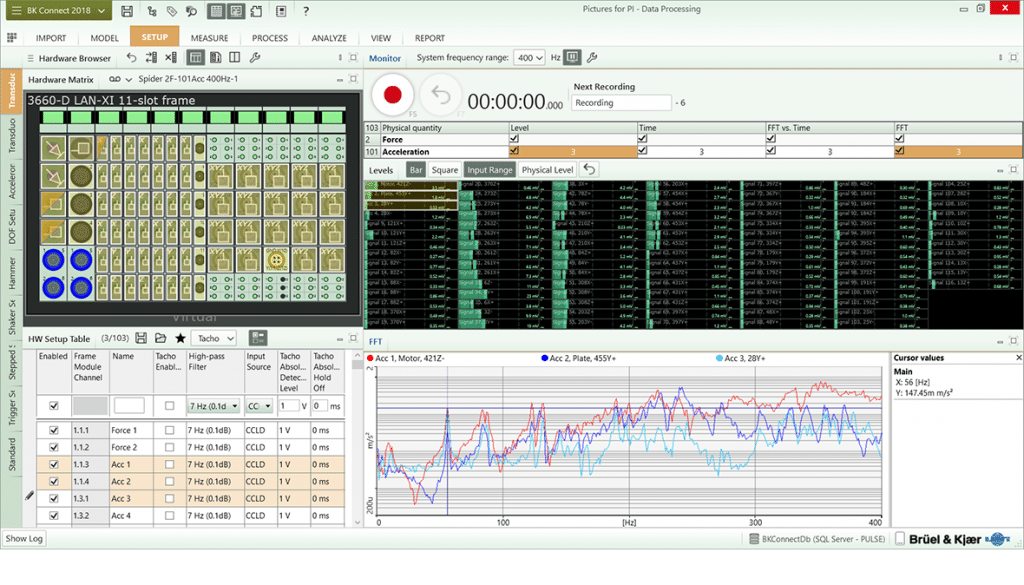Open the System frequency range dropdown
This screenshot has height=585, width=1024.
(x=529, y=58)
